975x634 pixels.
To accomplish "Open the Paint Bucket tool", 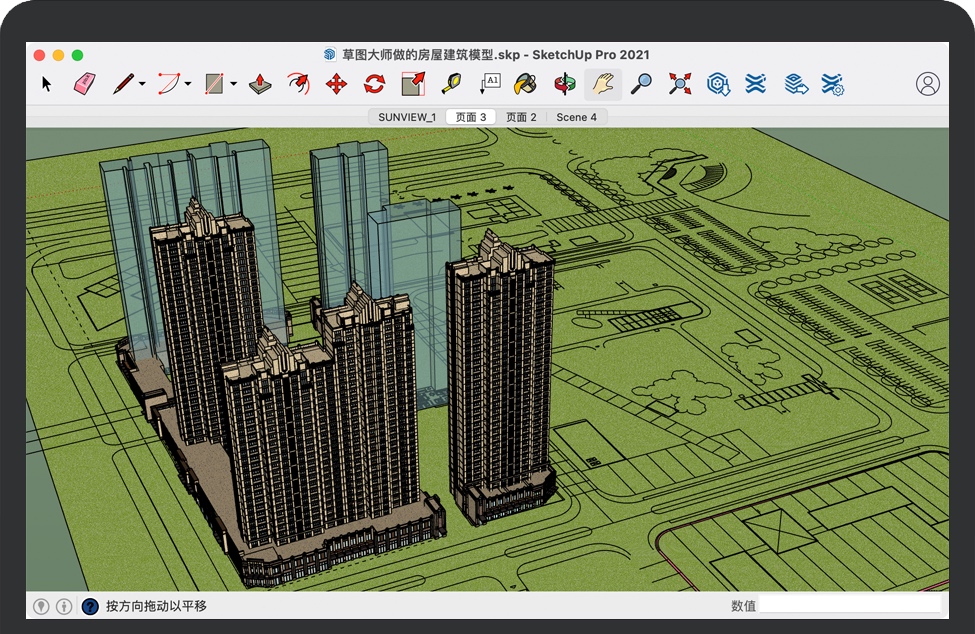I will [x=524, y=84].
